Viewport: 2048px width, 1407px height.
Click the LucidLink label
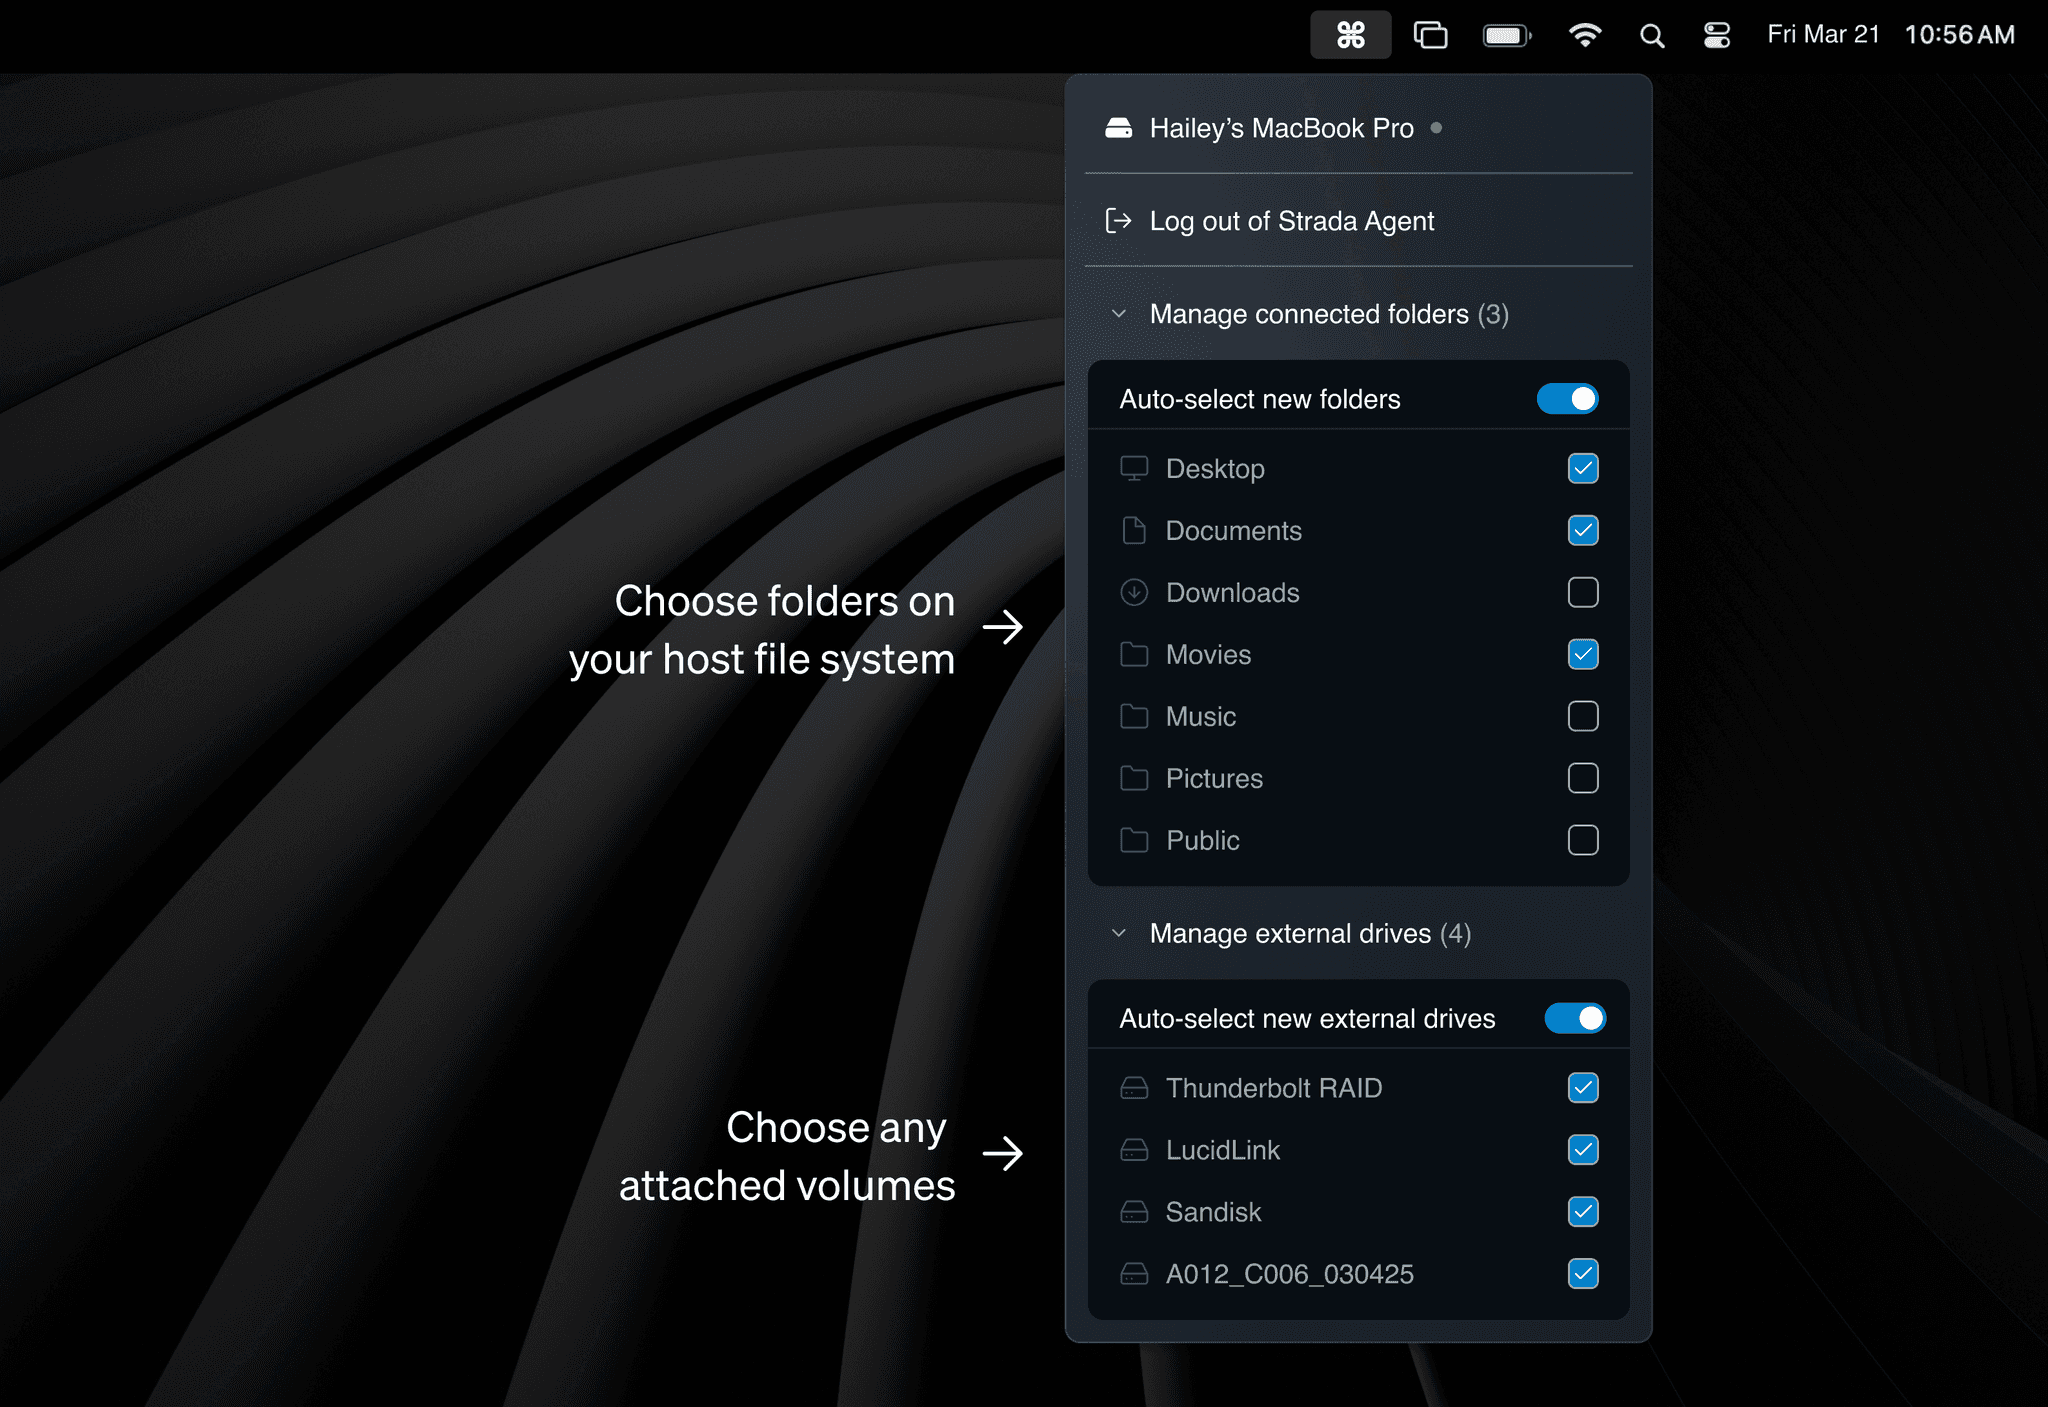[x=1223, y=1150]
